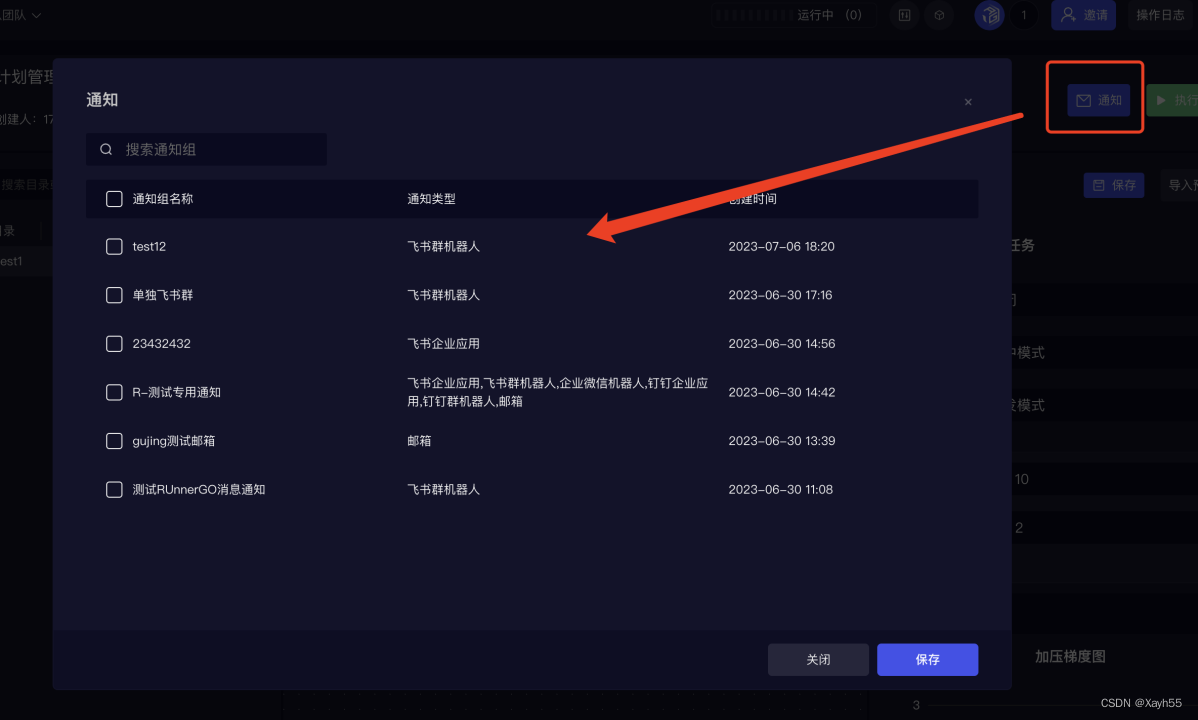
Task: Tick the checkbox for R-测试专用通知
Action: pyautogui.click(x=114, y=392)
